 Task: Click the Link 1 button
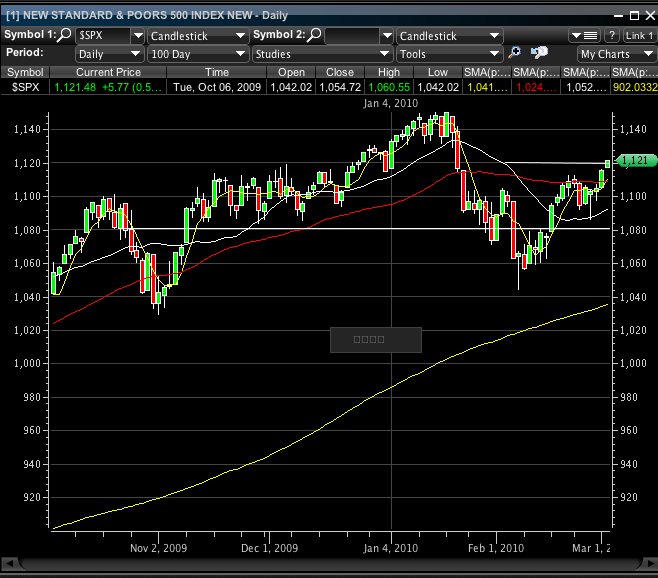coord(639,35)
